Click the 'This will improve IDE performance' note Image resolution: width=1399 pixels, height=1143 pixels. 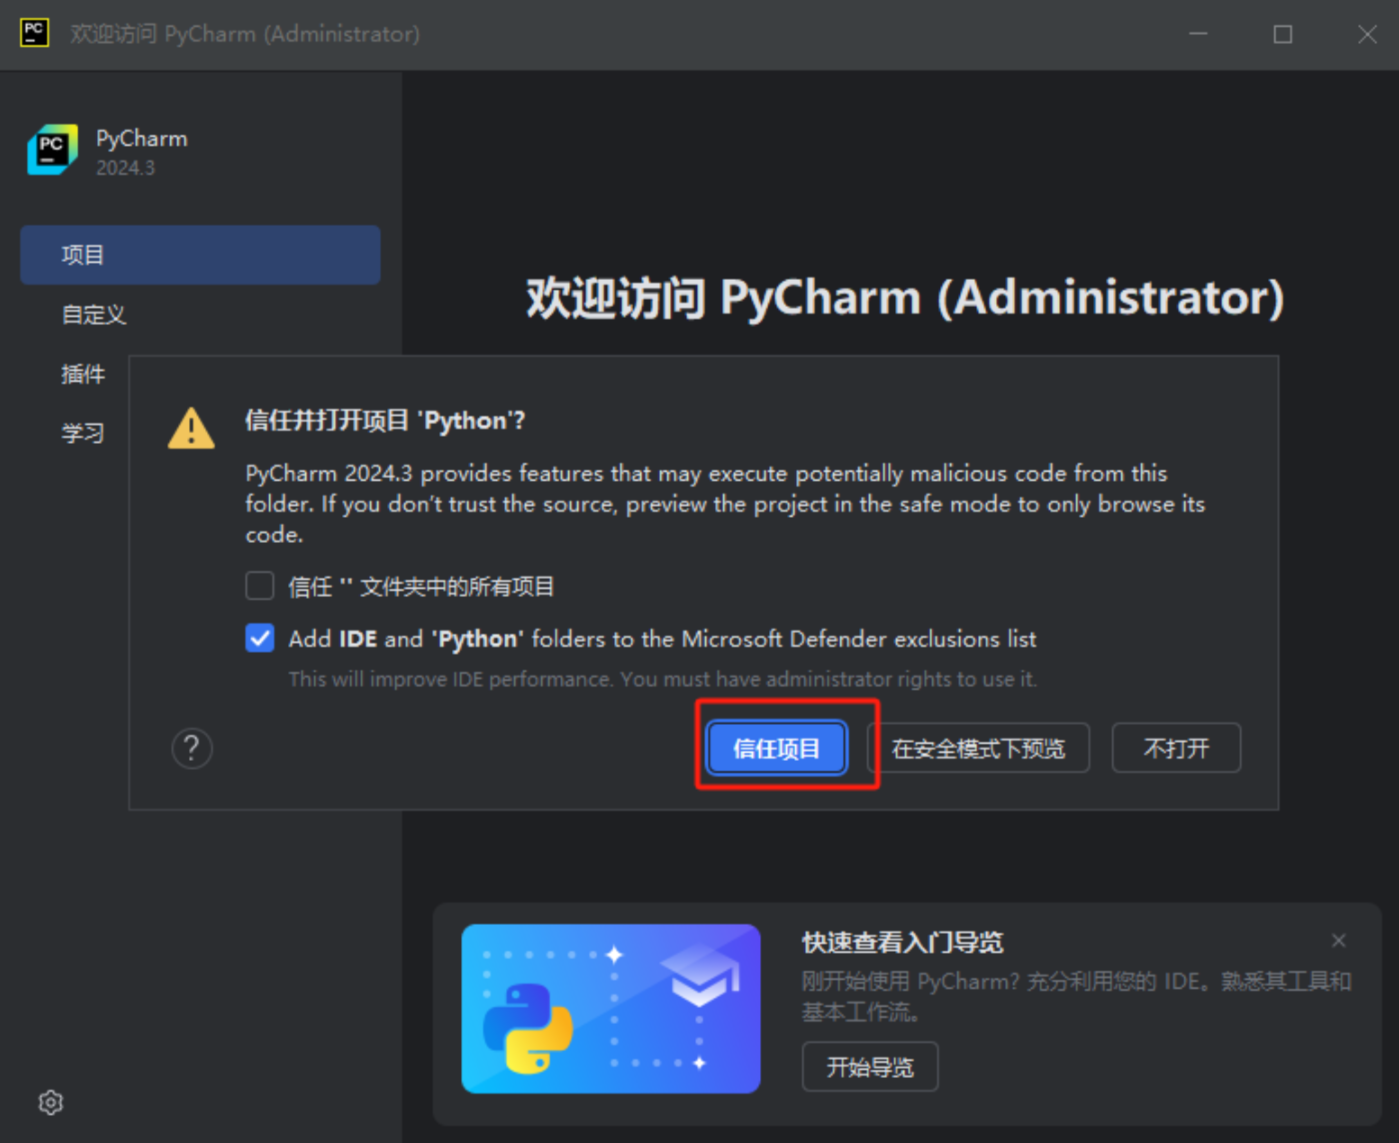pos(663,679)
